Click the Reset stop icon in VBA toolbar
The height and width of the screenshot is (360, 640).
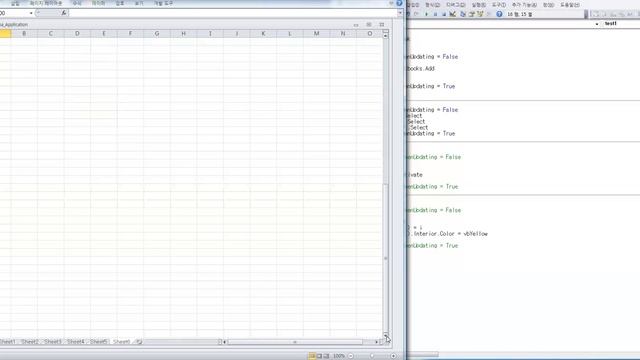pos(444,14)
